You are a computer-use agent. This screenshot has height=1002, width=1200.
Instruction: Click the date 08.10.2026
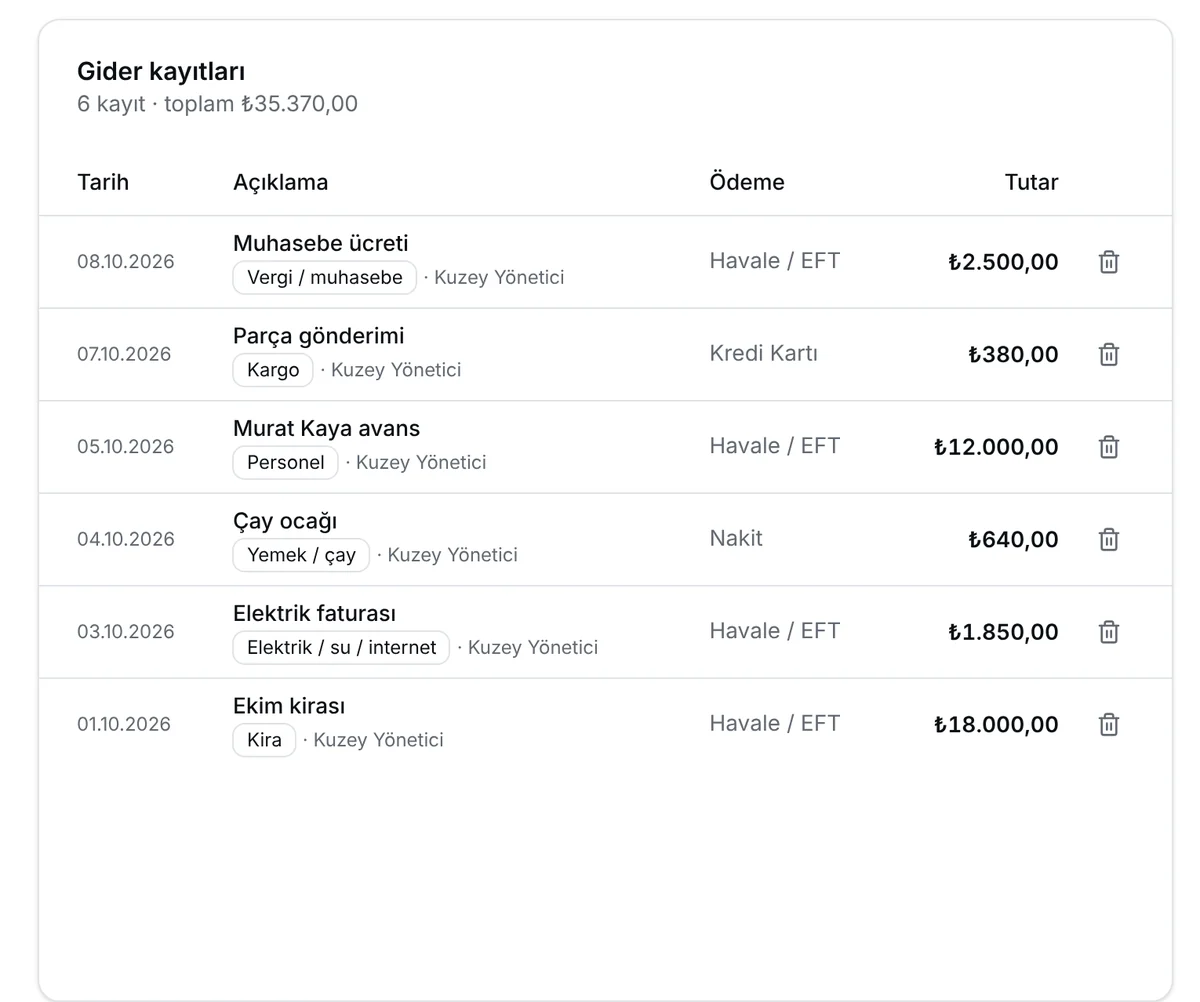[126, 262]
